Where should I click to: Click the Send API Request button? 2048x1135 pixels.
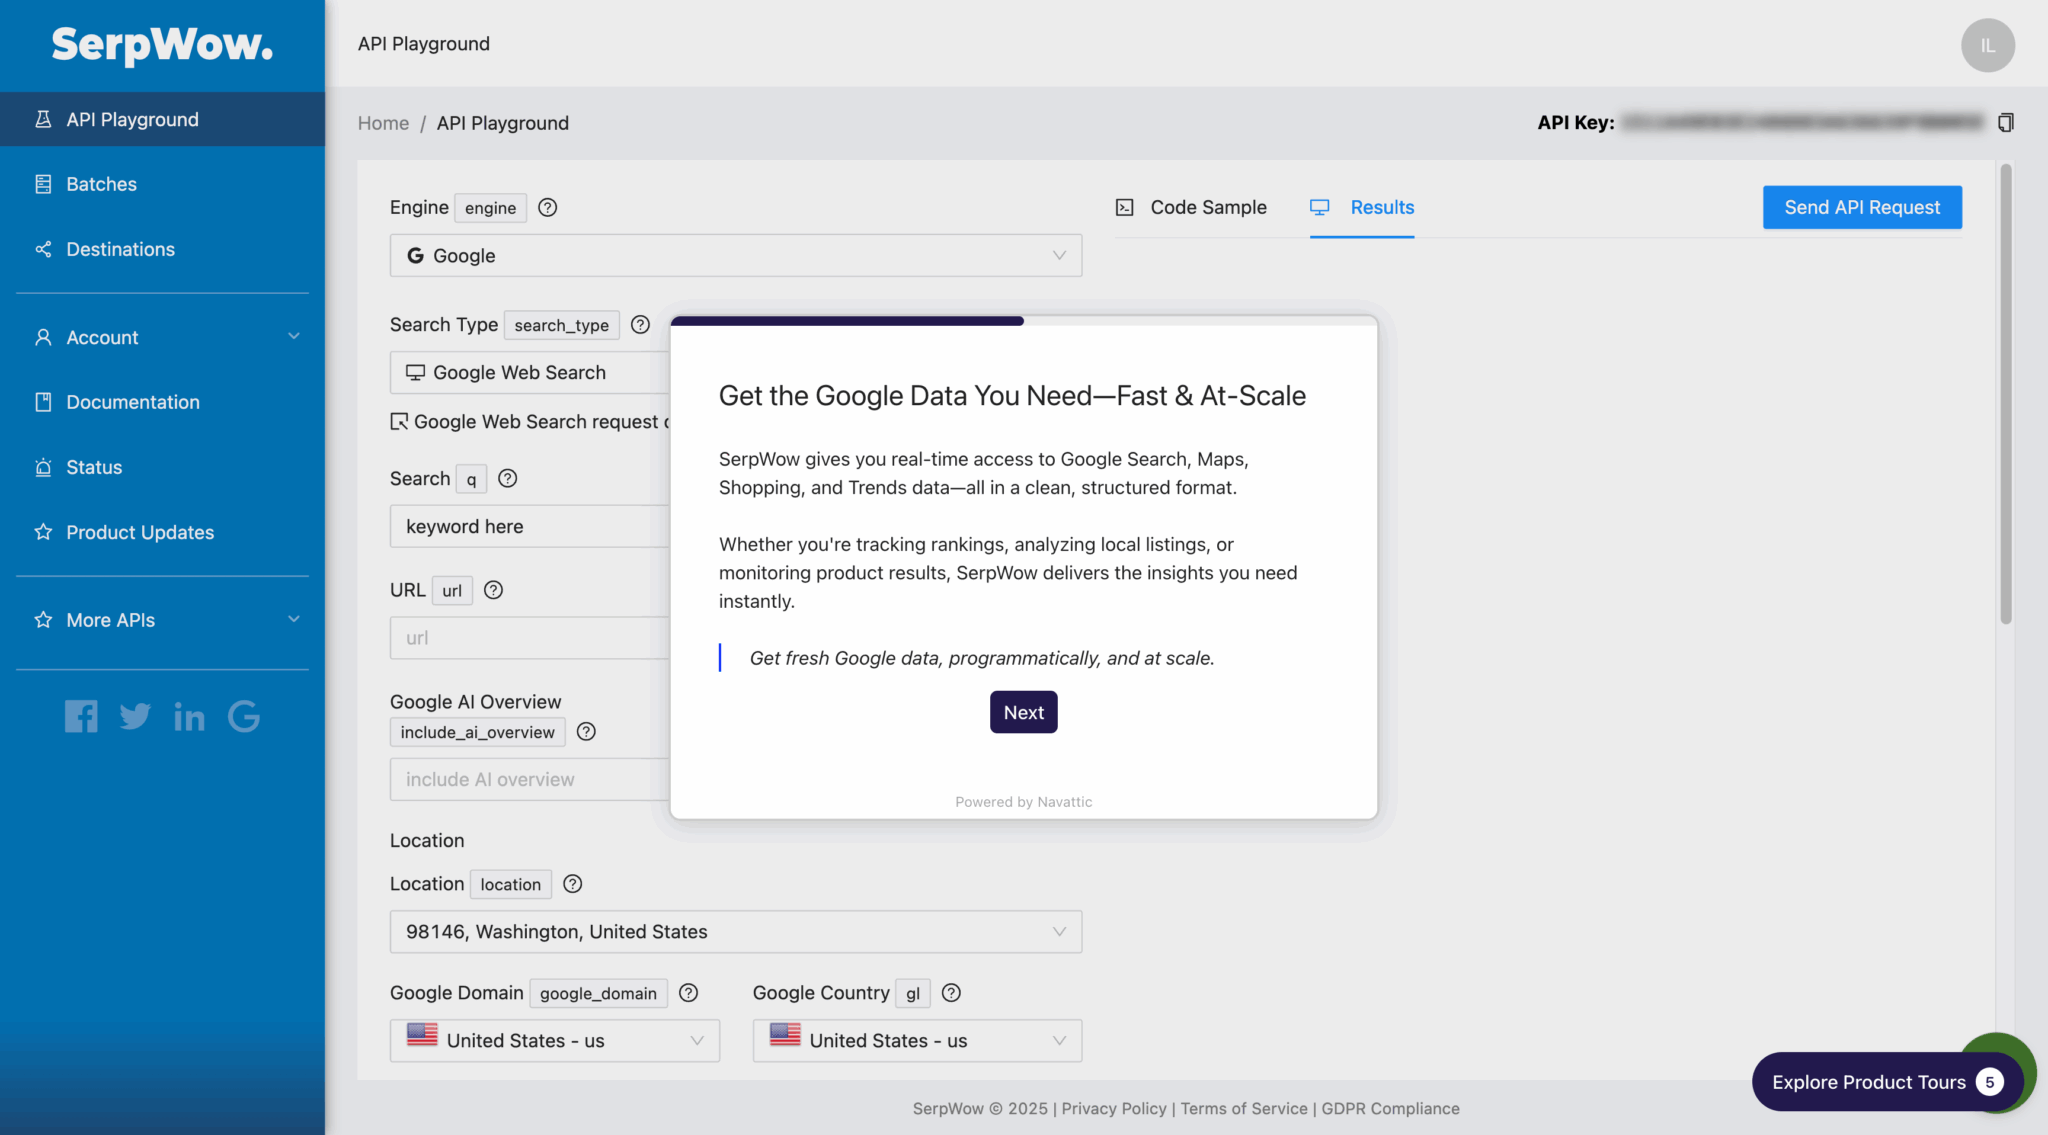click(x=1861, y=207)
